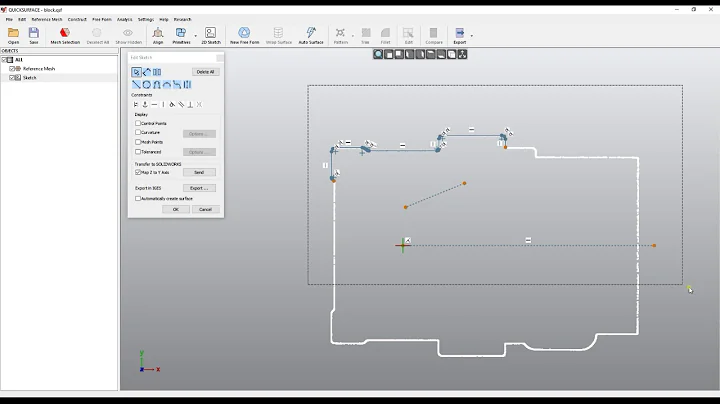This screenshot has height=404, width=720.
Task: Apply the vertical line constraint
Action: (163, 105)
